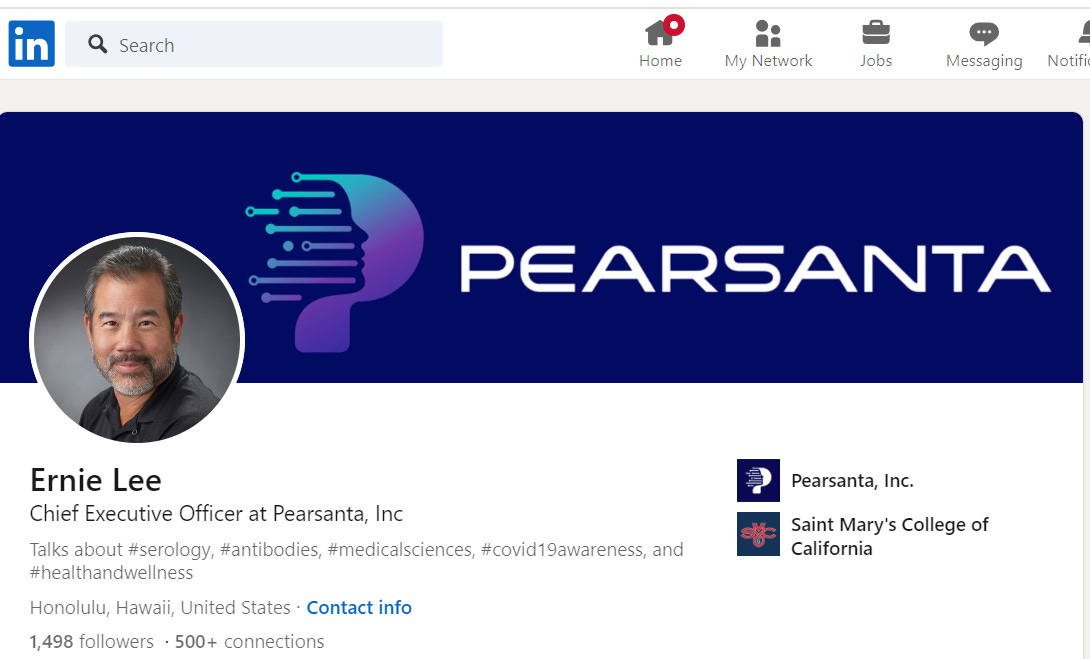The height and width of the screenshot is (659, 1090).
Task: Click the 1,498 followers text
Action: click(92, 641)
